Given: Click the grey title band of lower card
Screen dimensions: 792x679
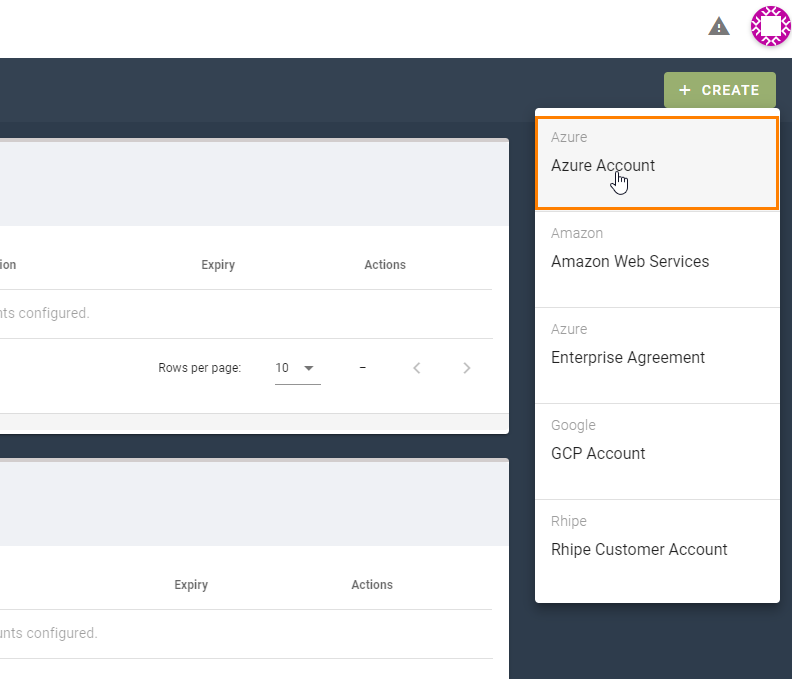Looking at the screenshot, I should [x=250, y=504].
